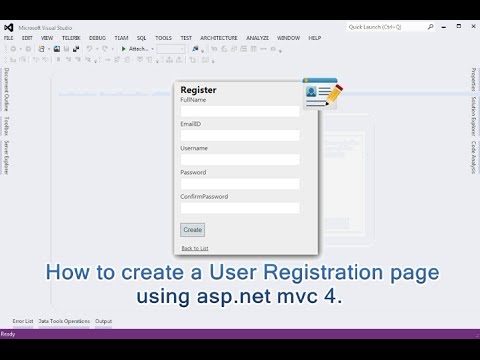Viewport: 480px width, 360px height.
Task: Click the Save All toolbar icon
Action: click(76, 49)
